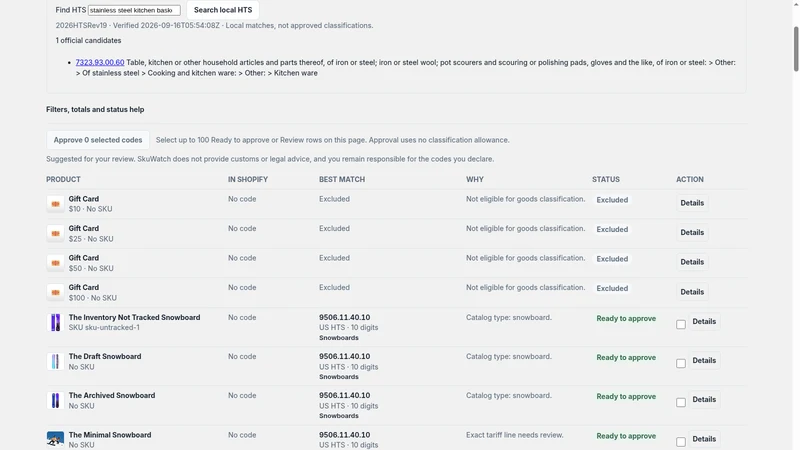Click SKU sku-untracked-1 text
This screenshot has height=450, width=800.
(104, 328)
